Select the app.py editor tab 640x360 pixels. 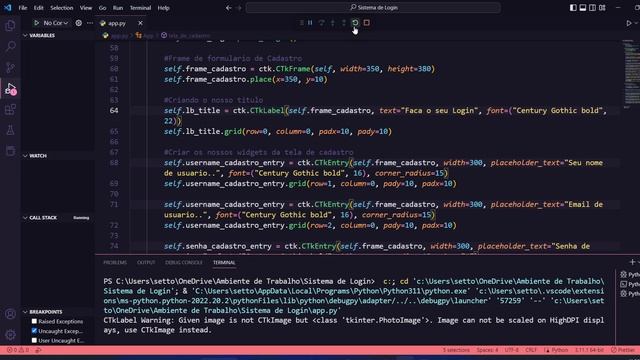tap(117, 23)
